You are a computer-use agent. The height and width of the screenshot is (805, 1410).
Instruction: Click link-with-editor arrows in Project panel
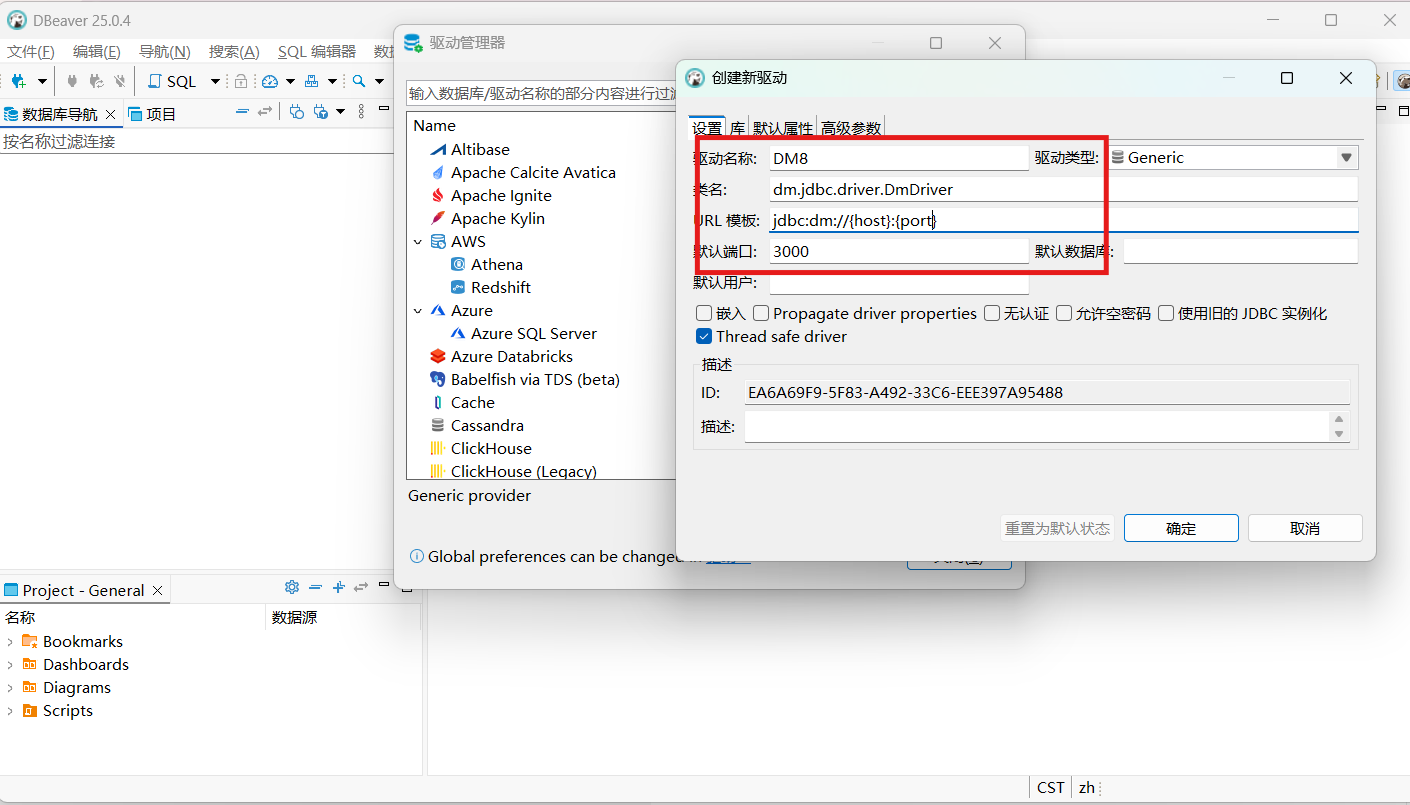pyautogui.click(x=361, y=587)
